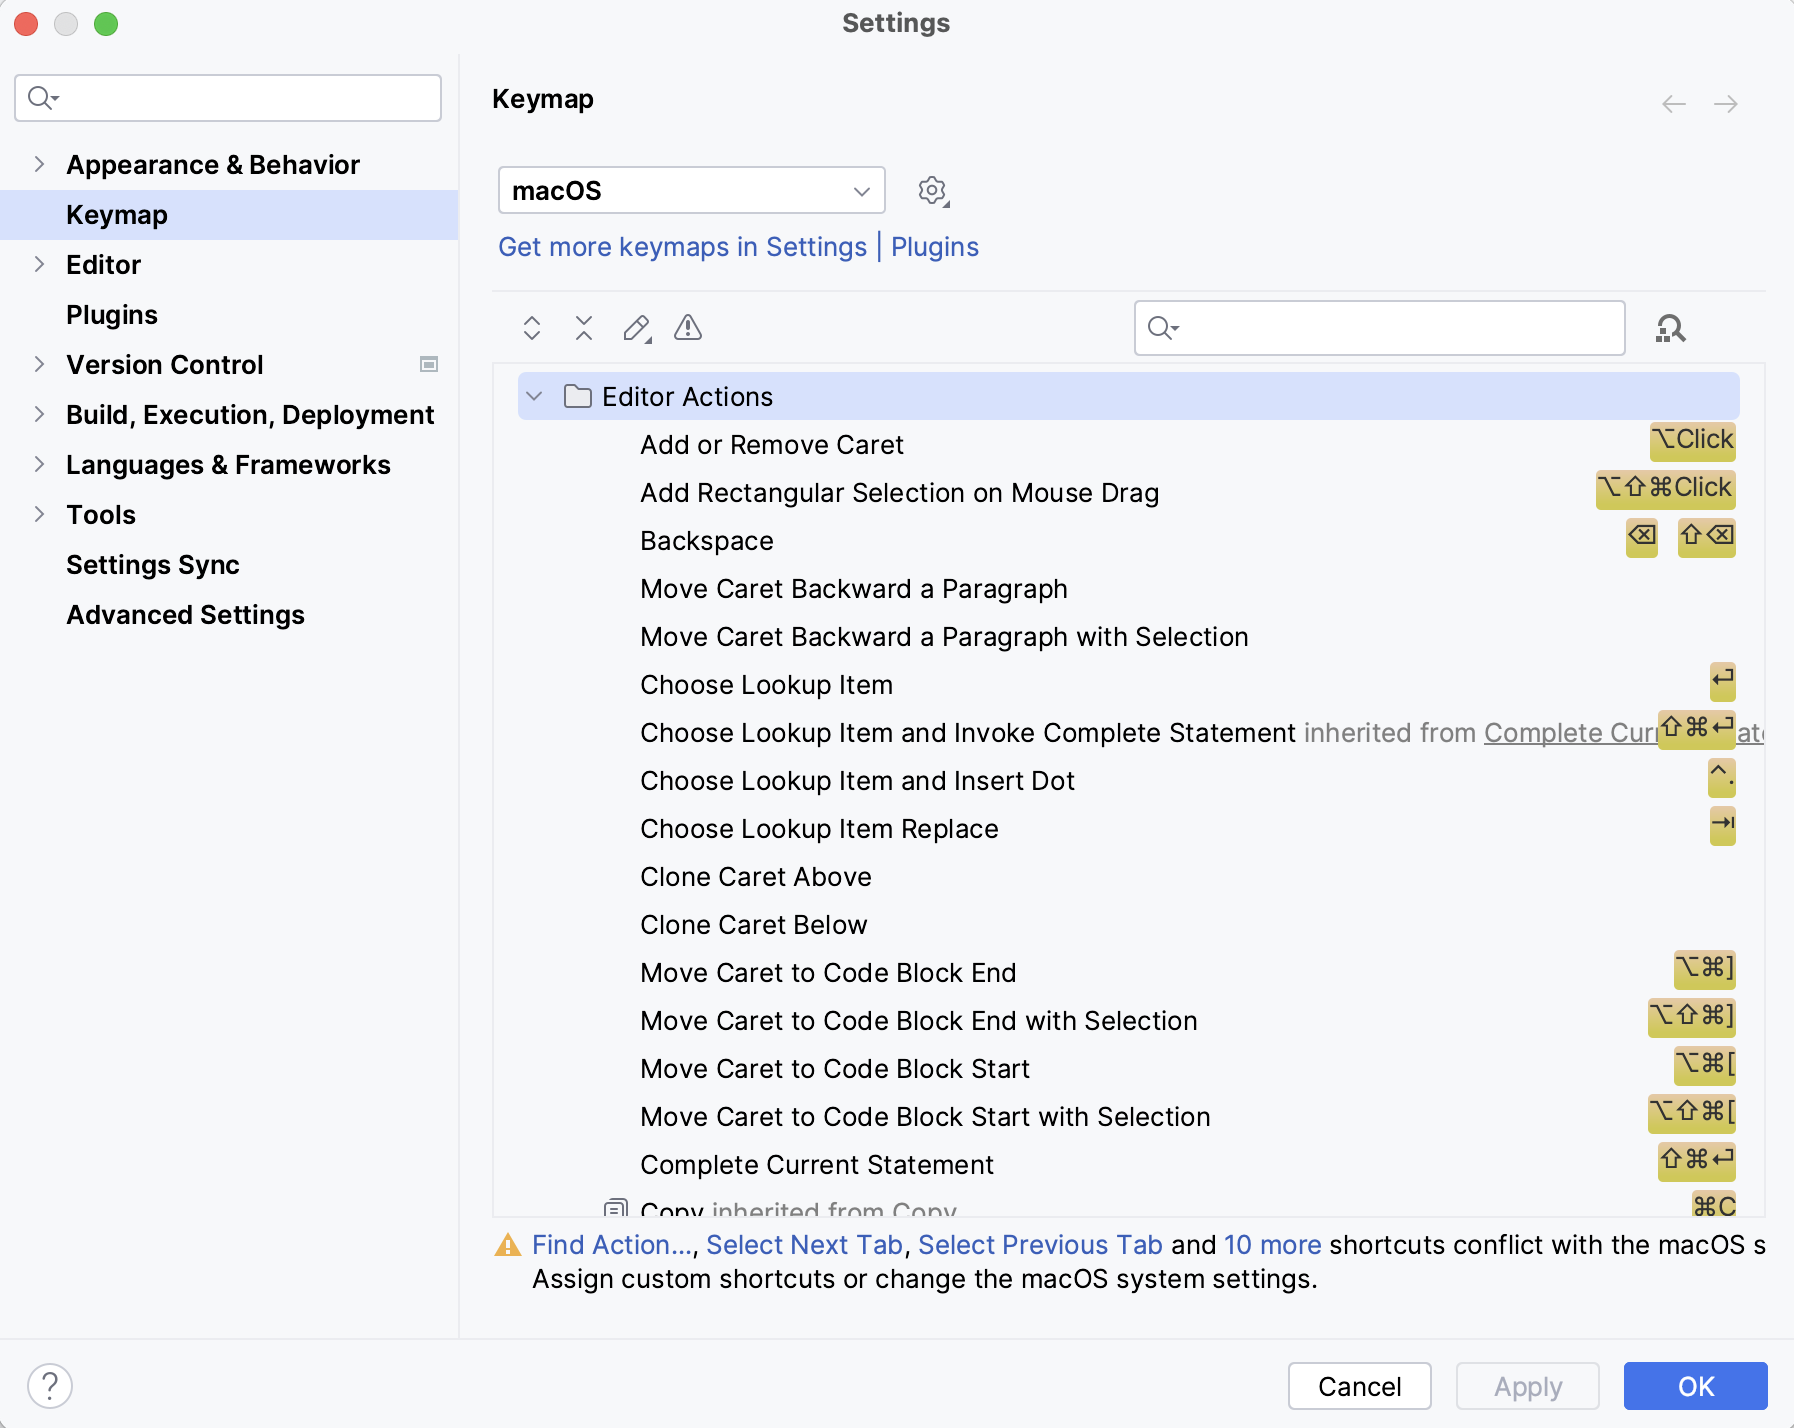Collapse all items in the keymap tree
The image size is (1794, 1428).
583,328
